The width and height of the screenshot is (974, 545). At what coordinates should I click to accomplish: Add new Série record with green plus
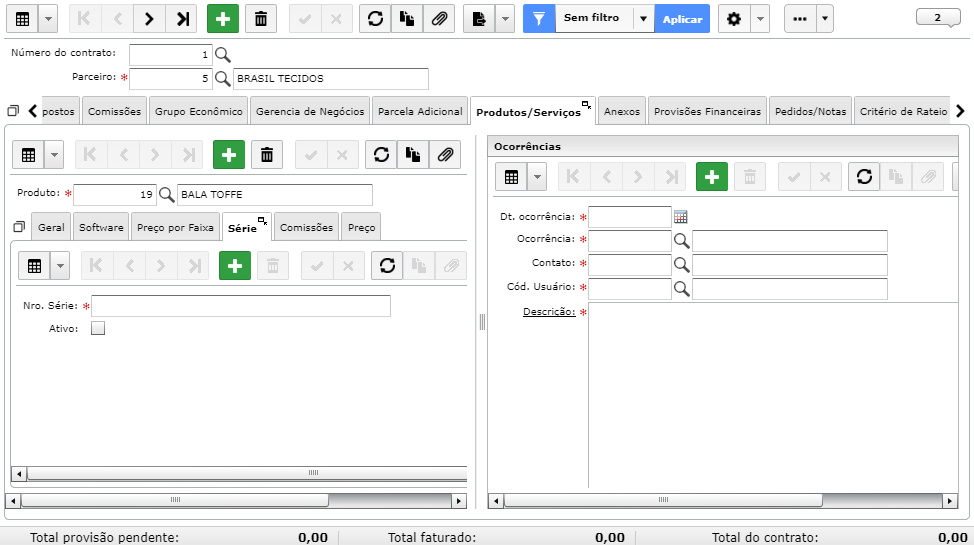click(x=235, y=266)
